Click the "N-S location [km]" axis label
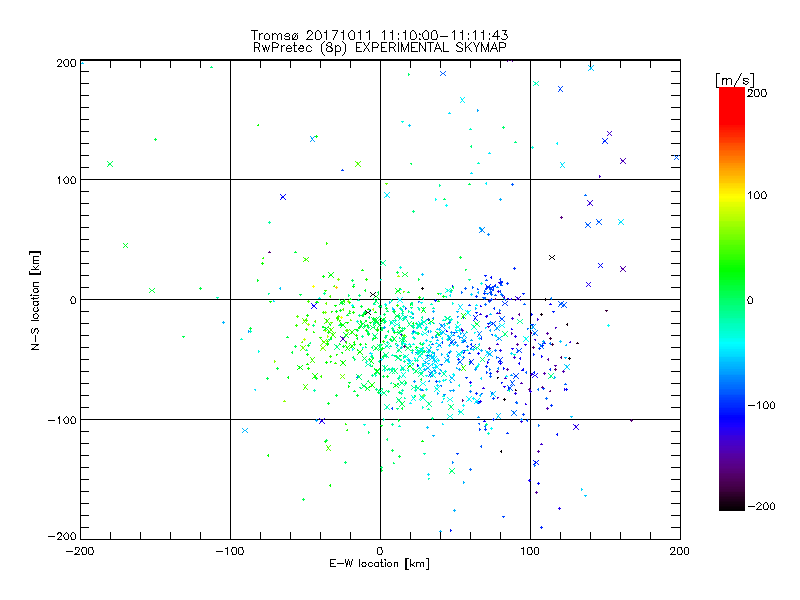Viewport: 800px width, 600px height. [35, 300]
